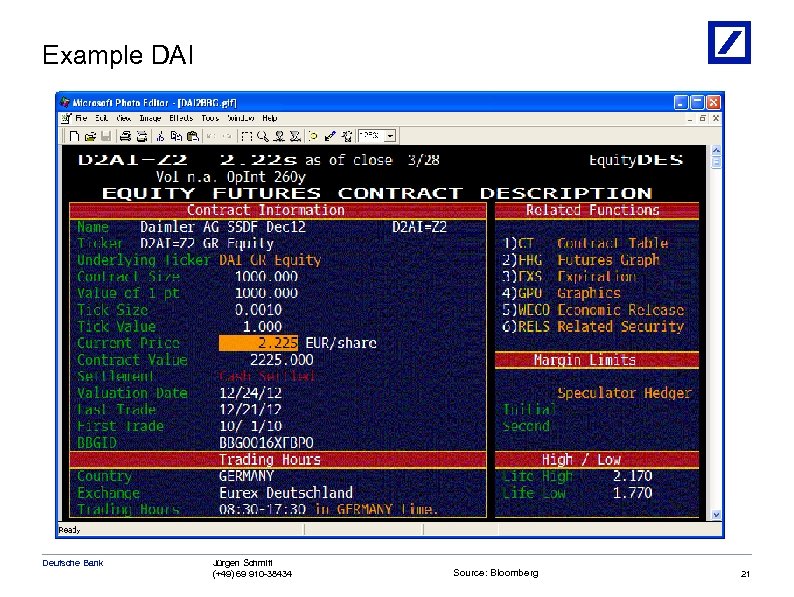Screen dimensions: 794x597
Task: Minimize the inner document window
Action: [x=690, y=118]
